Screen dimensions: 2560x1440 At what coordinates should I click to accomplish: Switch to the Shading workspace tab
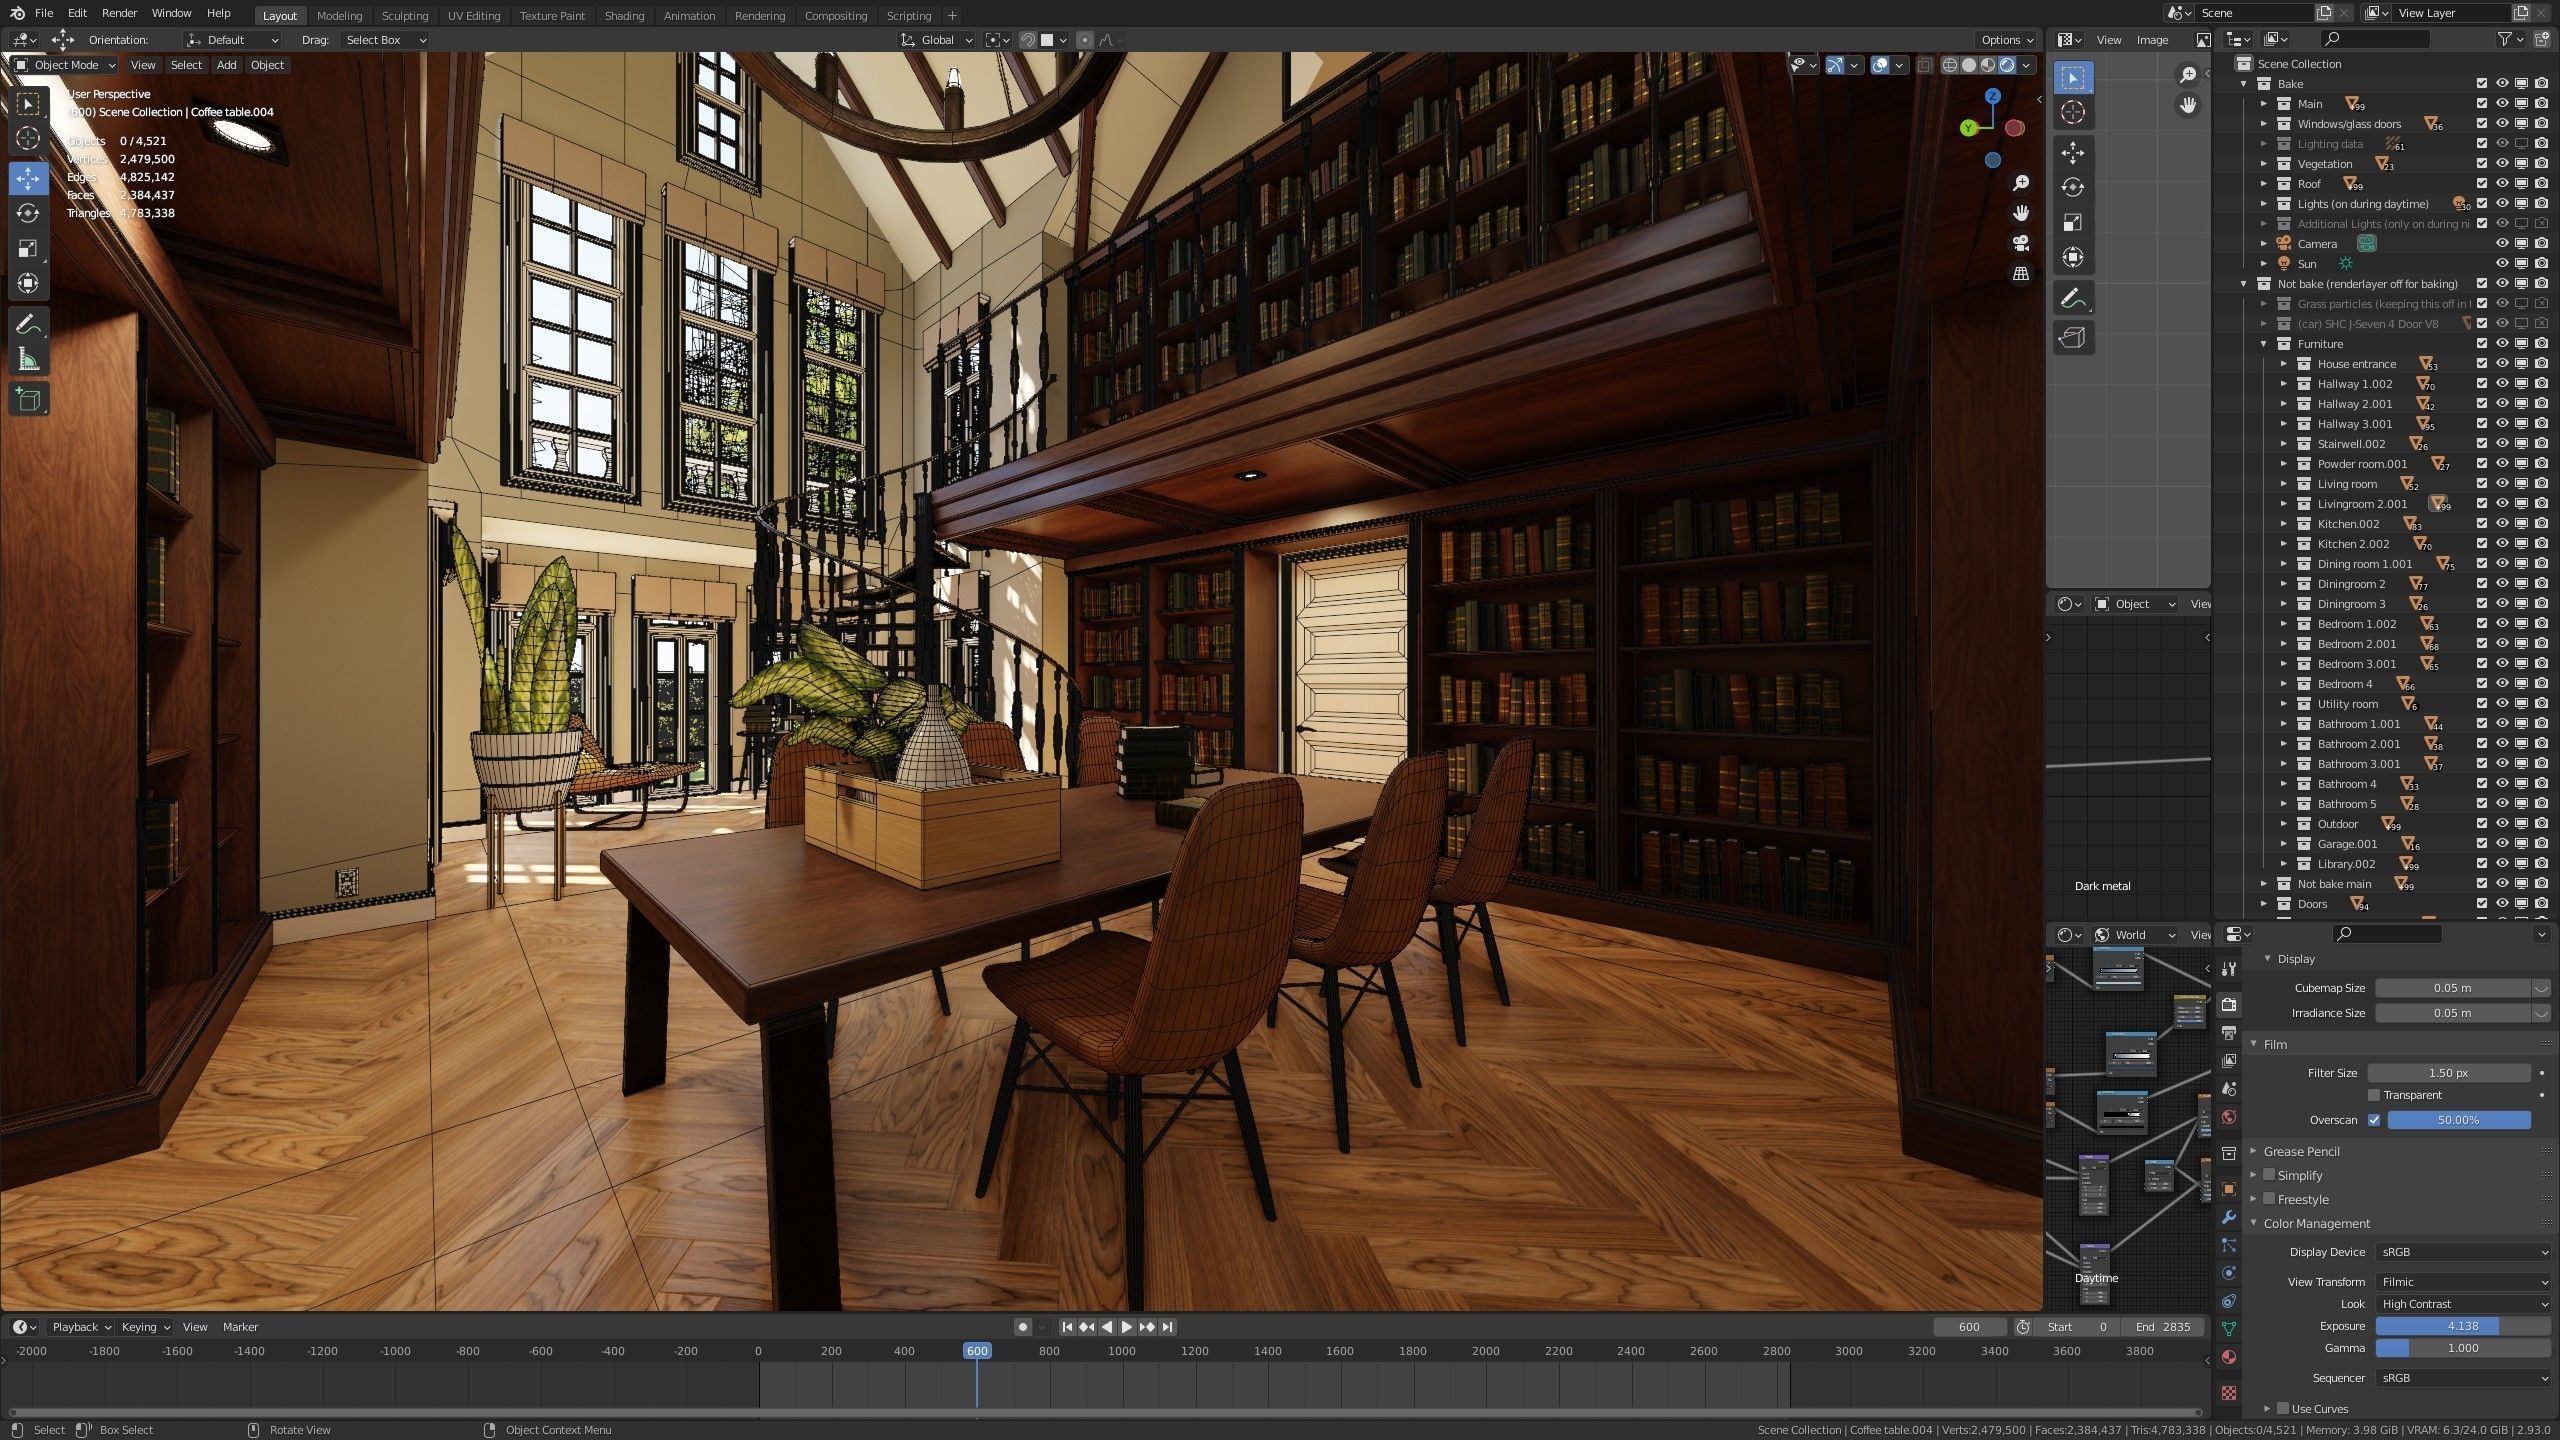click(624, 16)
